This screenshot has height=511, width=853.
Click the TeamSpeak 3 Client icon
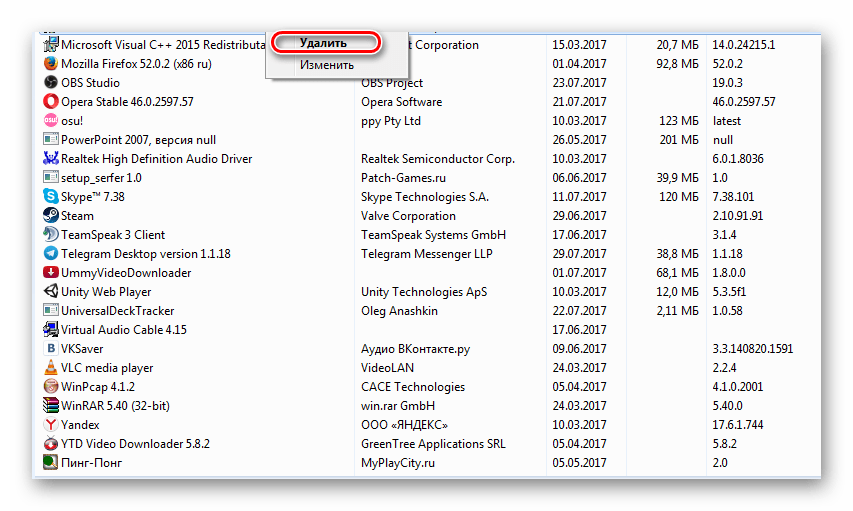pos(51,235)
